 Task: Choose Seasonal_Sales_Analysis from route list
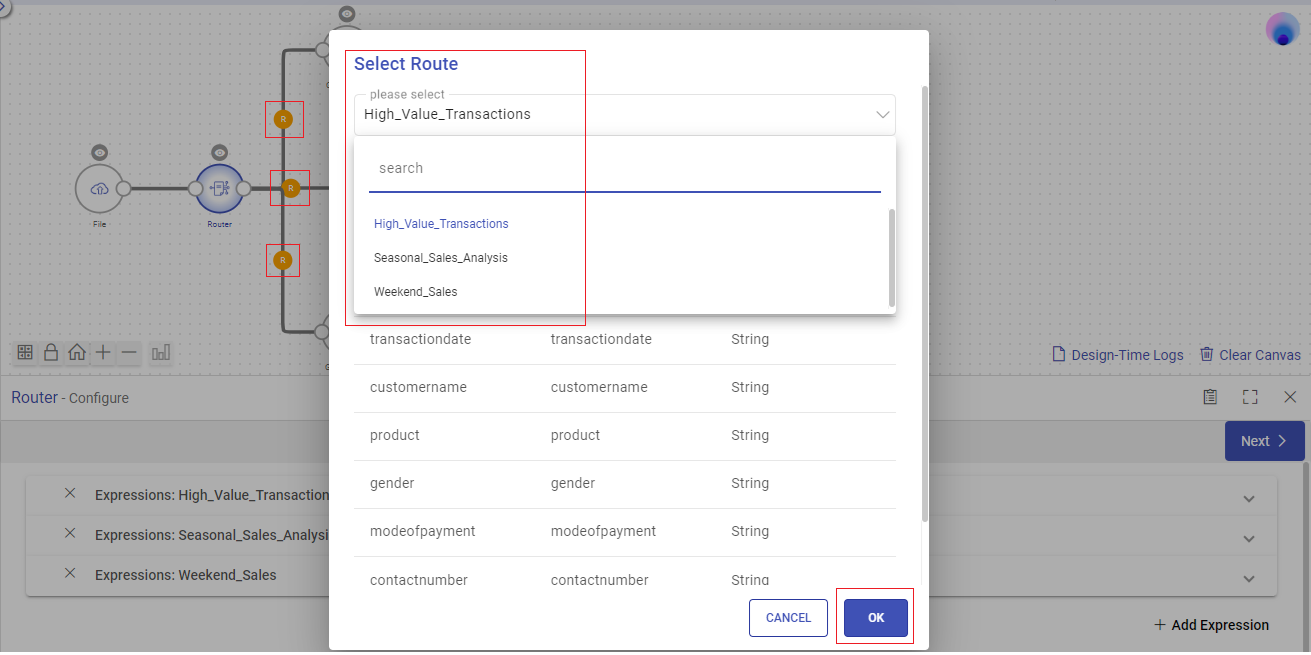pos(441,258)
